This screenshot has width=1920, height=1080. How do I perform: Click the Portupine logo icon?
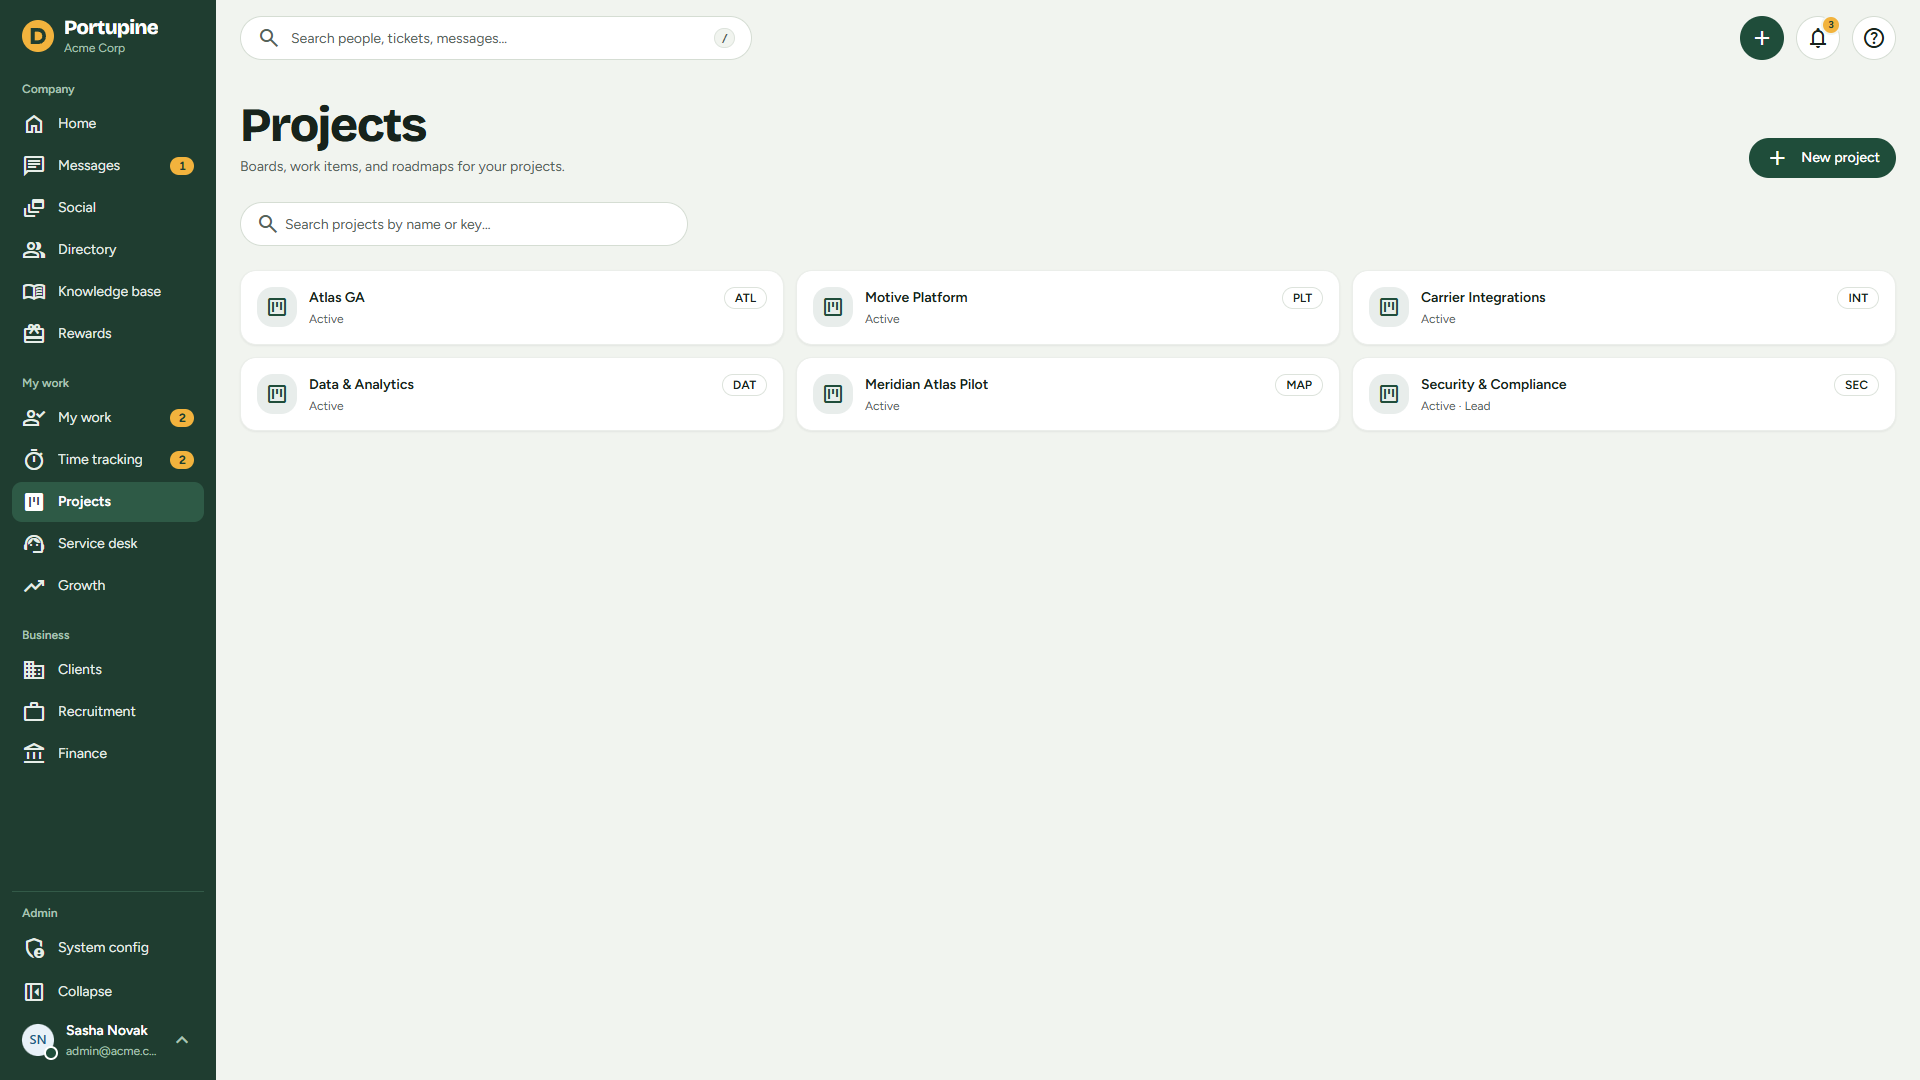(x=38, y=37)
